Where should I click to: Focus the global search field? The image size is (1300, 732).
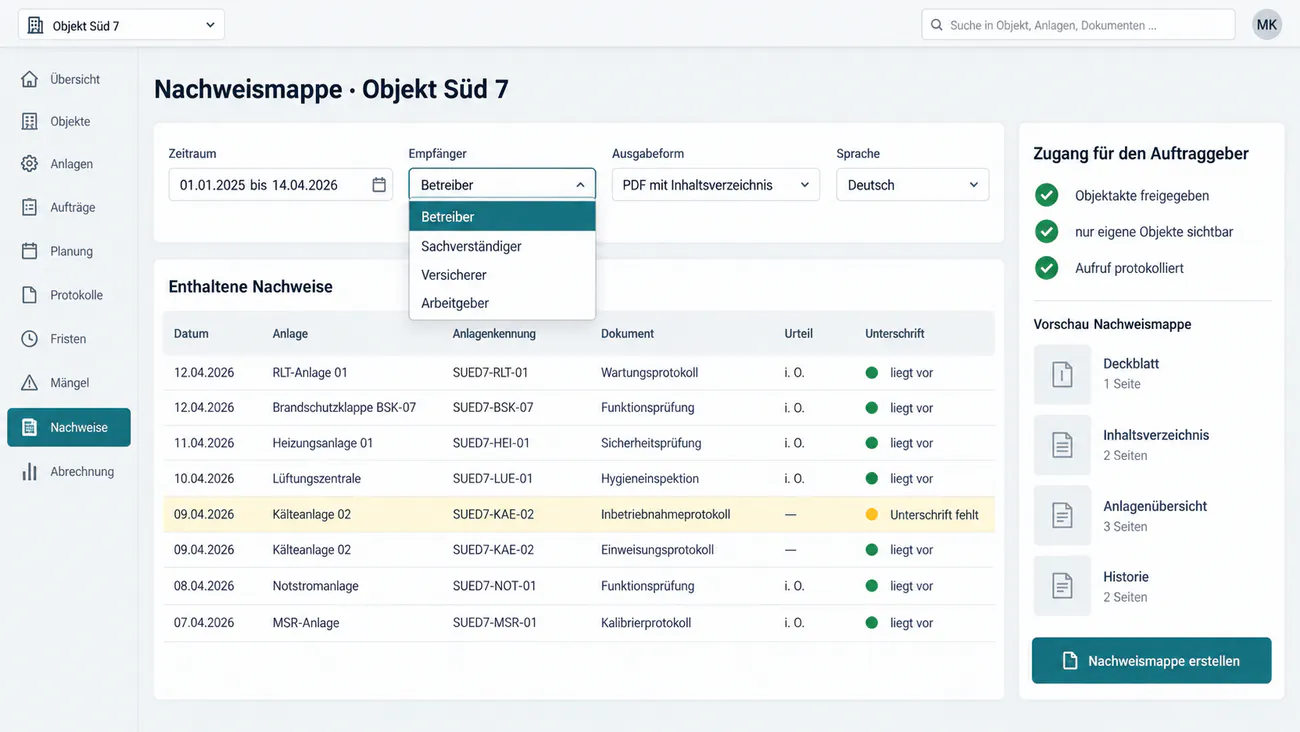tap(1078, 25)
